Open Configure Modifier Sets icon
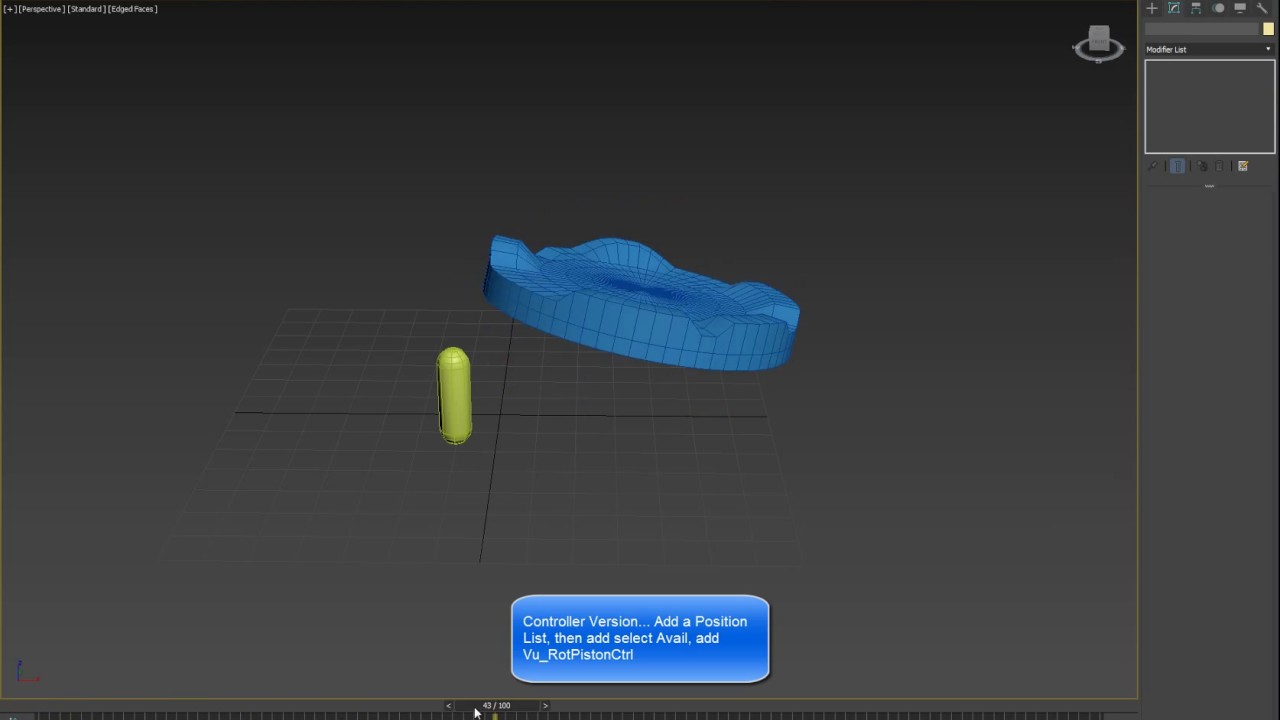 pyautogui.click(x=1243, y=166)
